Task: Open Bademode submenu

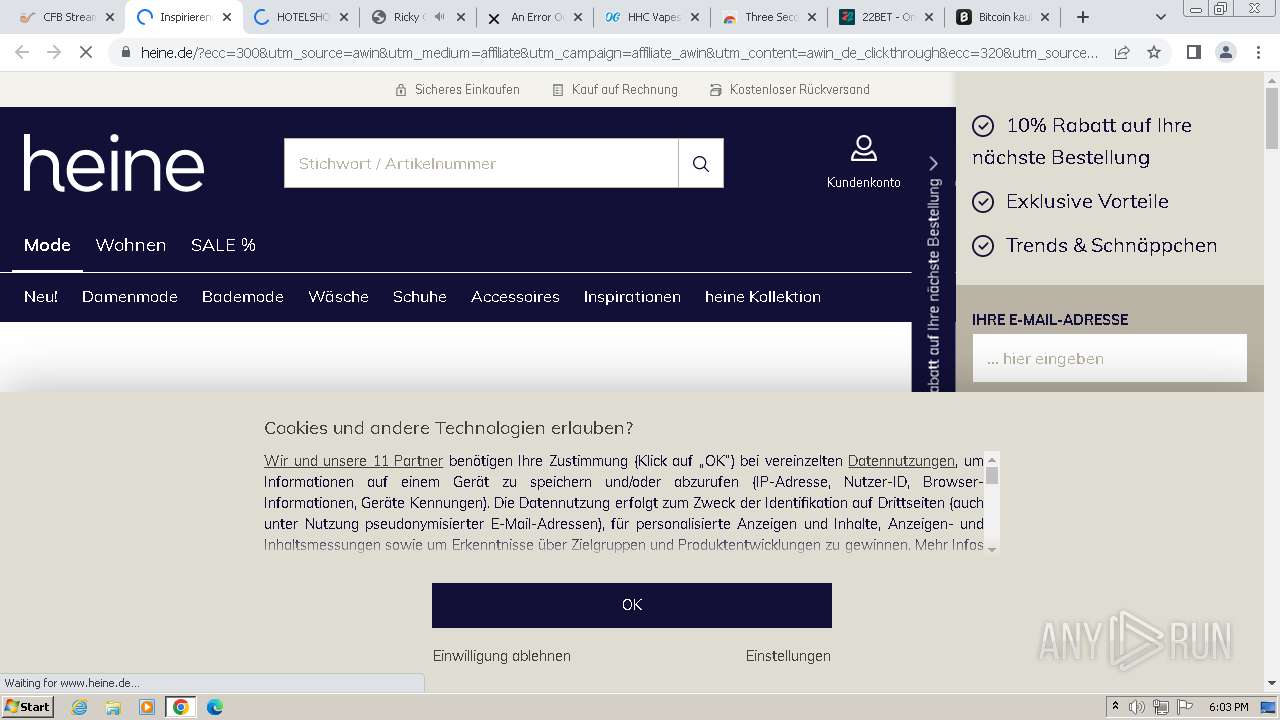Action: tap(243, 297)
